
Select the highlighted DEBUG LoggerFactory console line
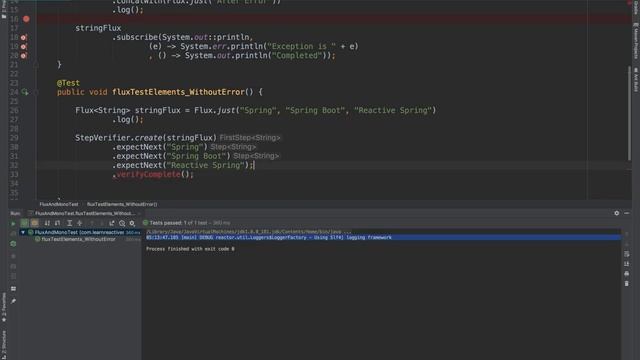383,237
